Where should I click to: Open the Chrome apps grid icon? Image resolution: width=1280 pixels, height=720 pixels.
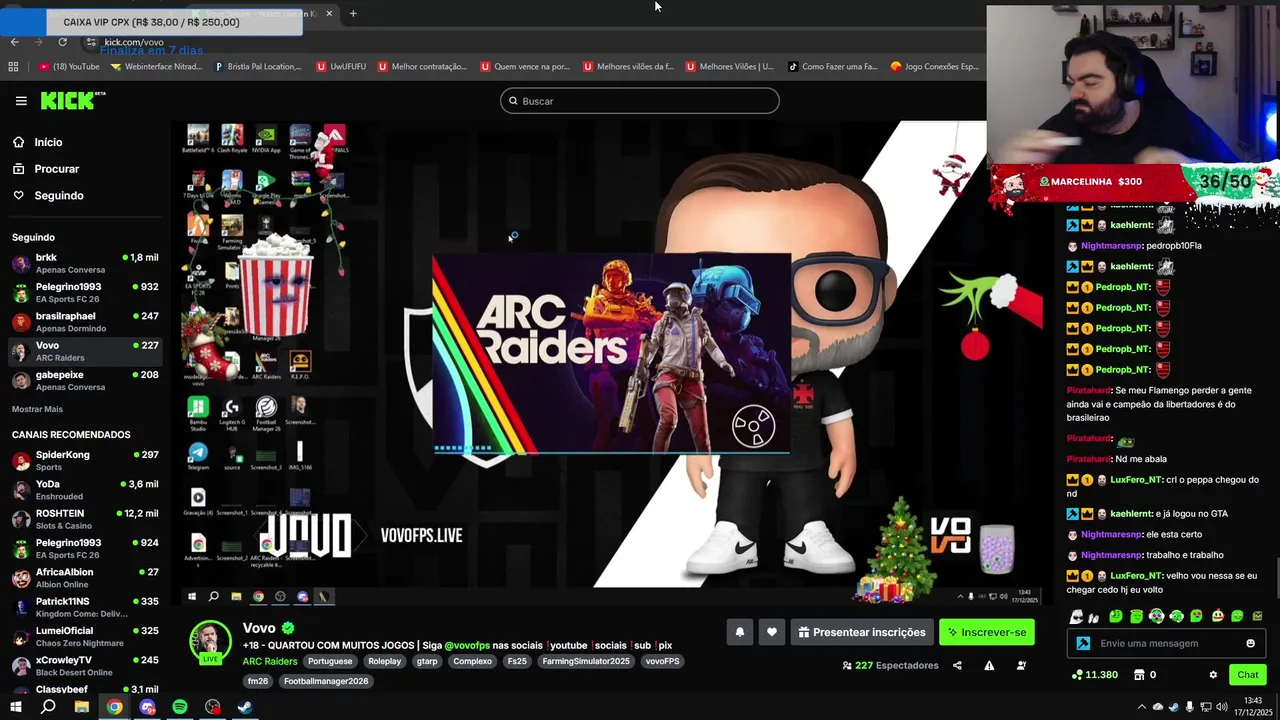pyautogui.click(x=13, y=67)
